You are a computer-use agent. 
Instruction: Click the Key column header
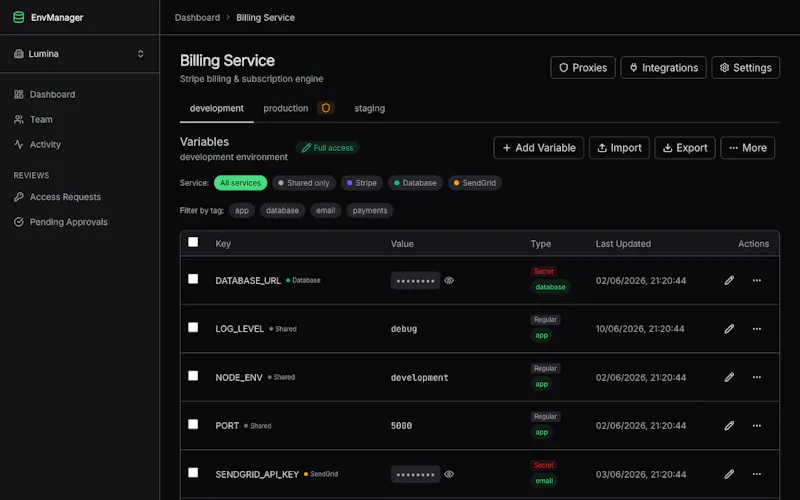point(223,244)
